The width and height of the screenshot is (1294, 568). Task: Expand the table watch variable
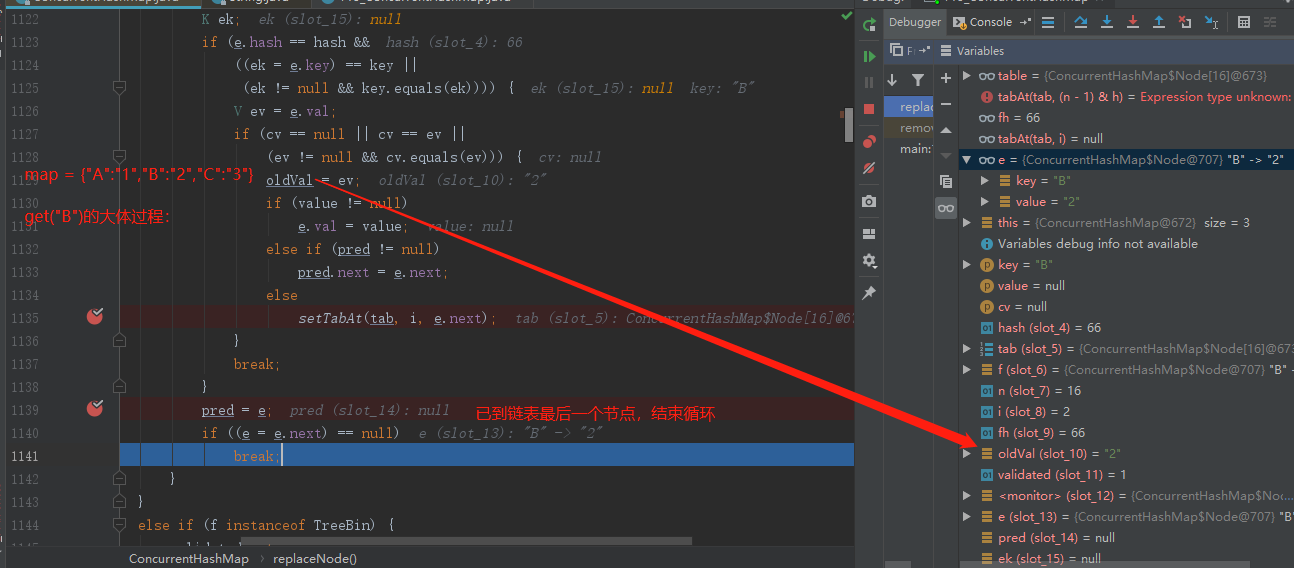967,76
